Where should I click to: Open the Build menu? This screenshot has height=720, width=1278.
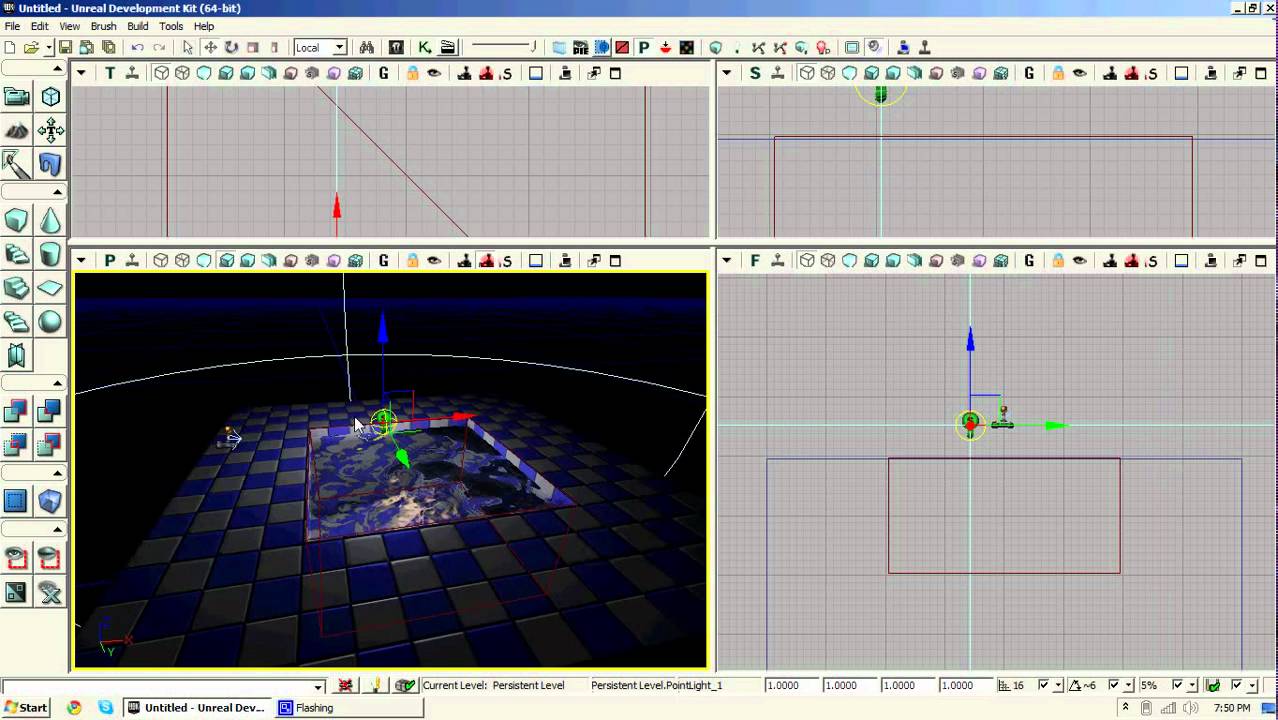[x=138, y=26]
